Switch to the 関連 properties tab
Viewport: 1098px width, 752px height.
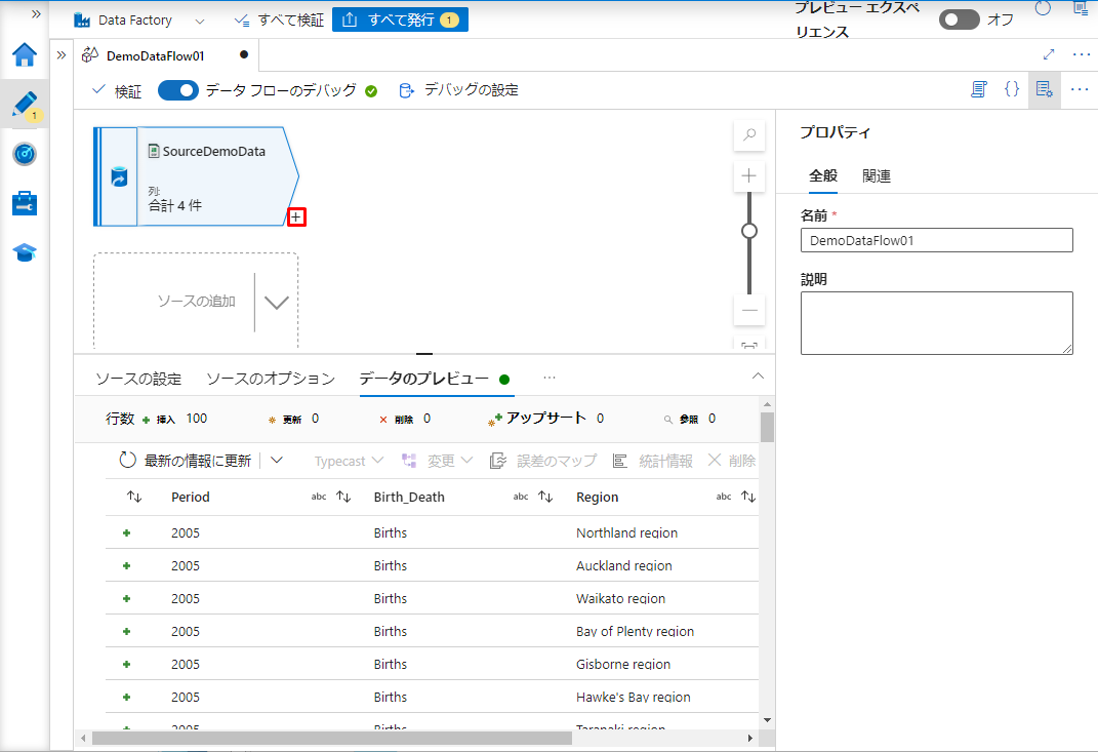[x=876, y=176]
